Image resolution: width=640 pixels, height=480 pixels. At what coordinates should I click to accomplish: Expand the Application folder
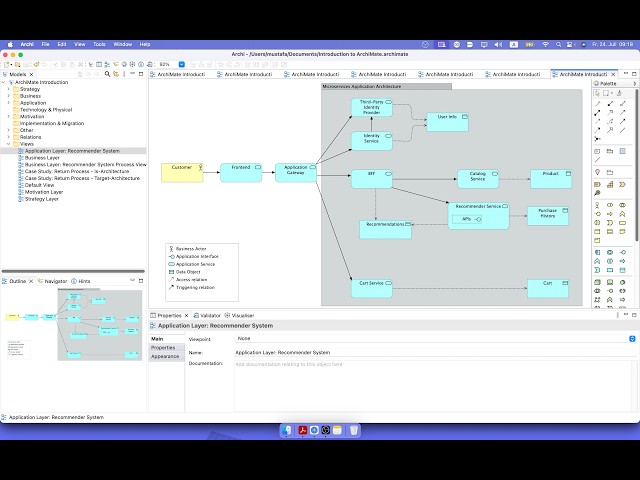point(9,103)
